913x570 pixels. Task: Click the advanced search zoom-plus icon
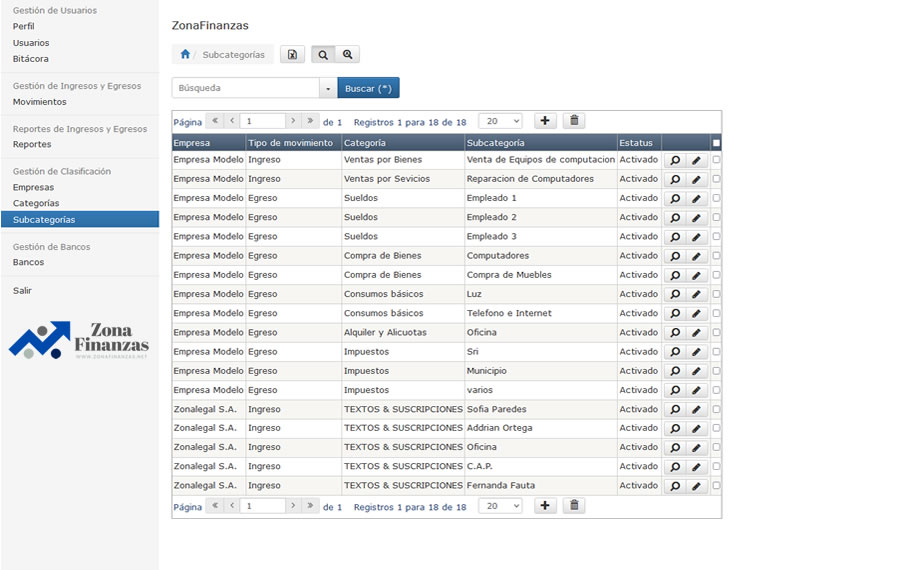(347, 55)
